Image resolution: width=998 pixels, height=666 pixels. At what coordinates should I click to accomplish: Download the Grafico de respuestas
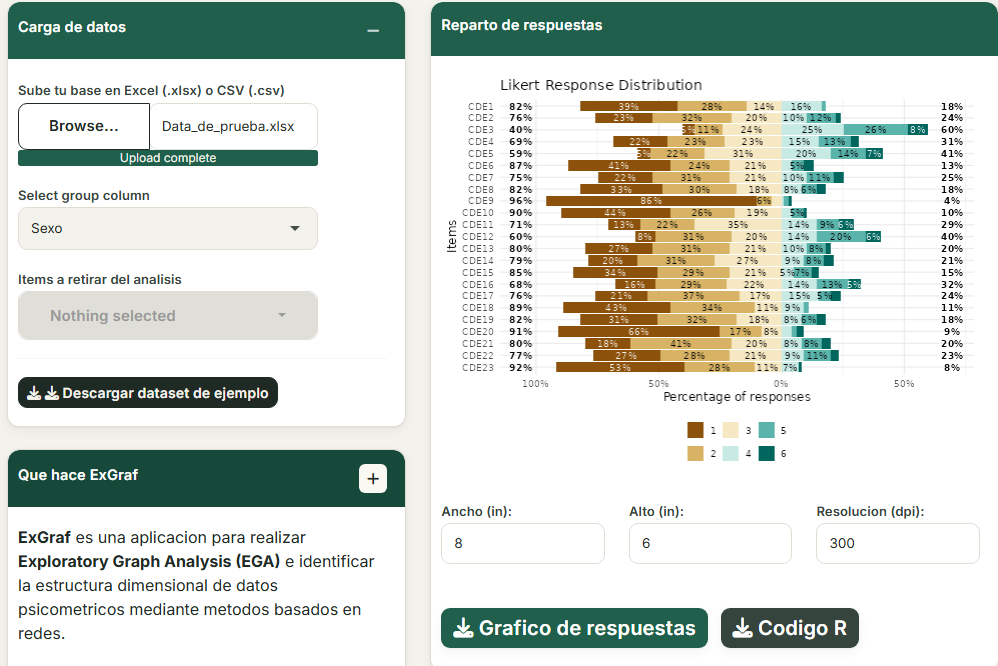[x=574, y=628]
